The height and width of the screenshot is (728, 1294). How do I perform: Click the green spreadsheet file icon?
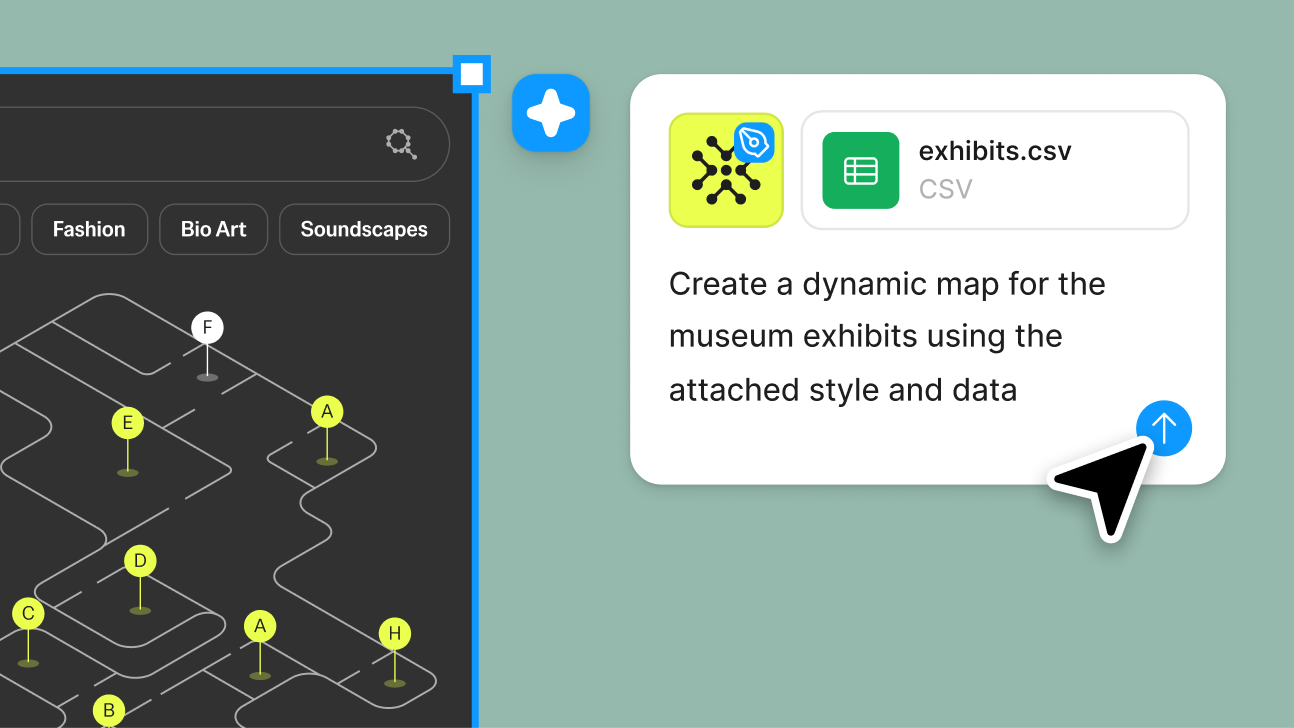(x=861, y=171)
